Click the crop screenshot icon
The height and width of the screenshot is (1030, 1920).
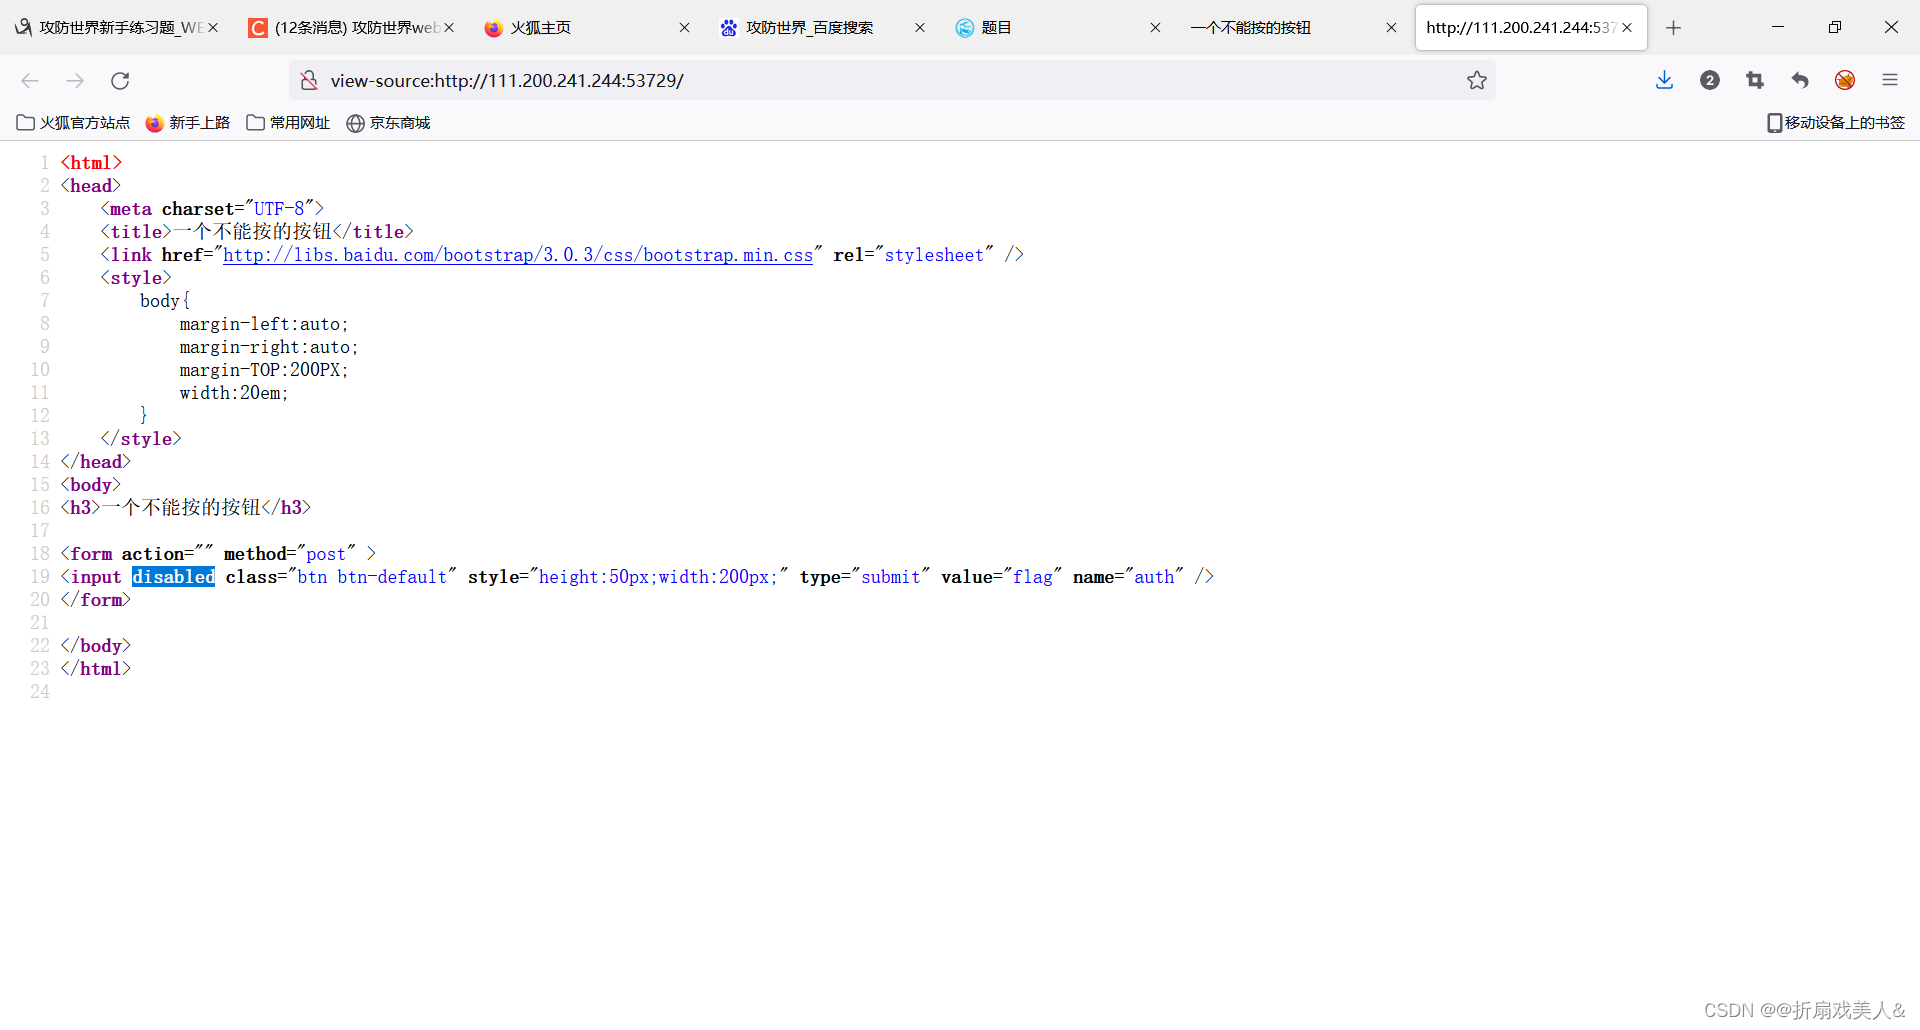click(x=1755, y=81)
